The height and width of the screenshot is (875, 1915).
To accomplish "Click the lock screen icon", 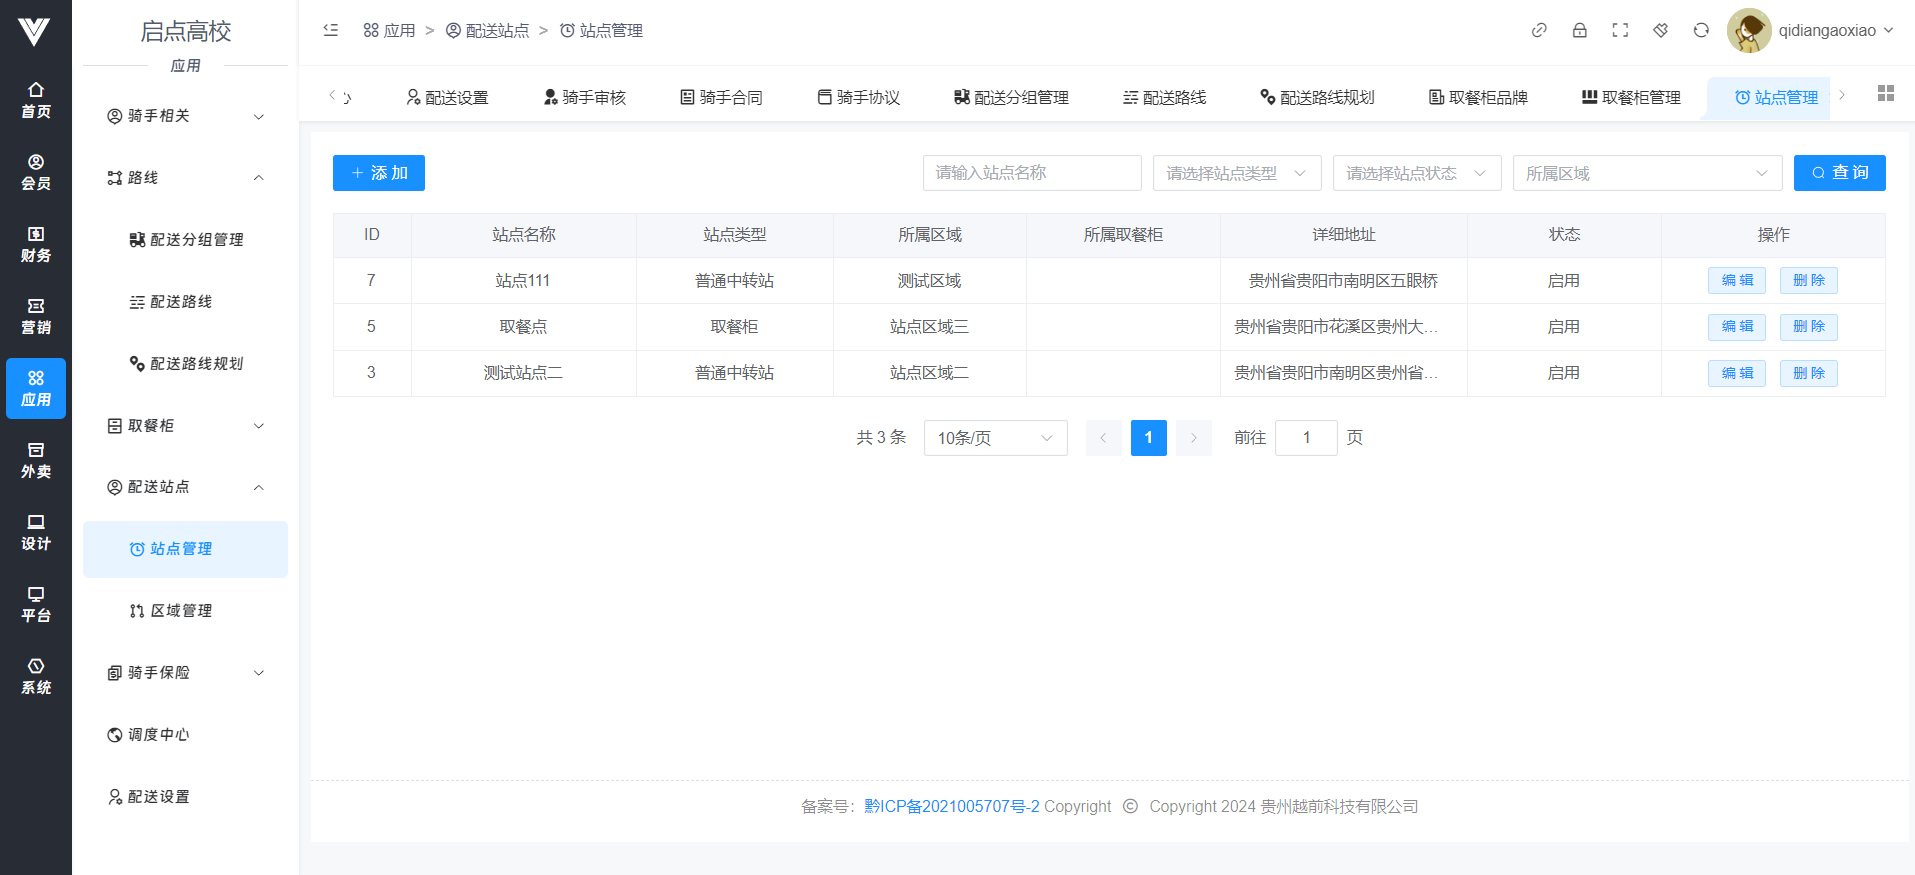I will point(1580,30).
